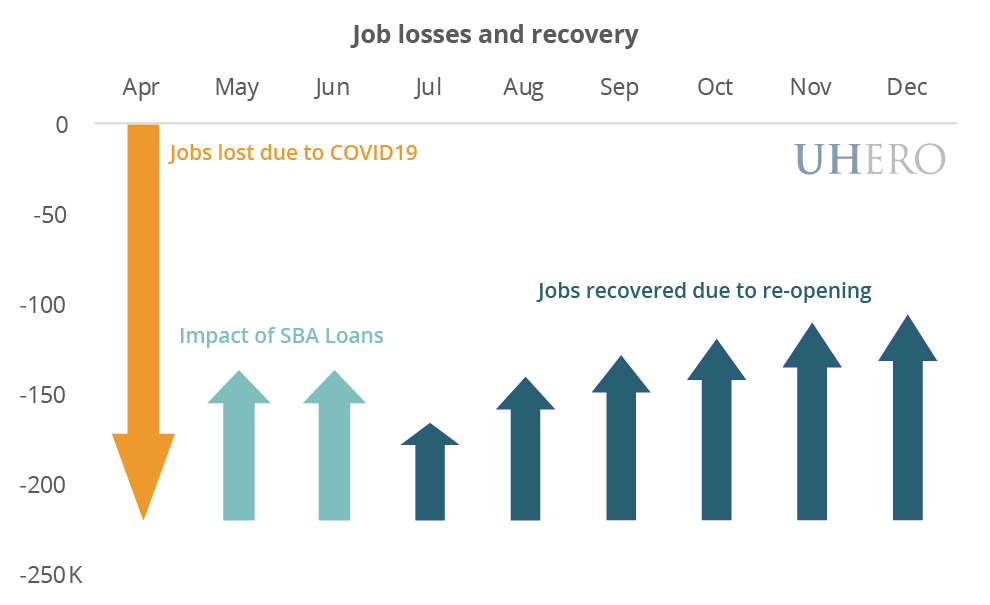Select the Aug month axis label
Screen dimensions: 990x605
(x=523, y=88)
